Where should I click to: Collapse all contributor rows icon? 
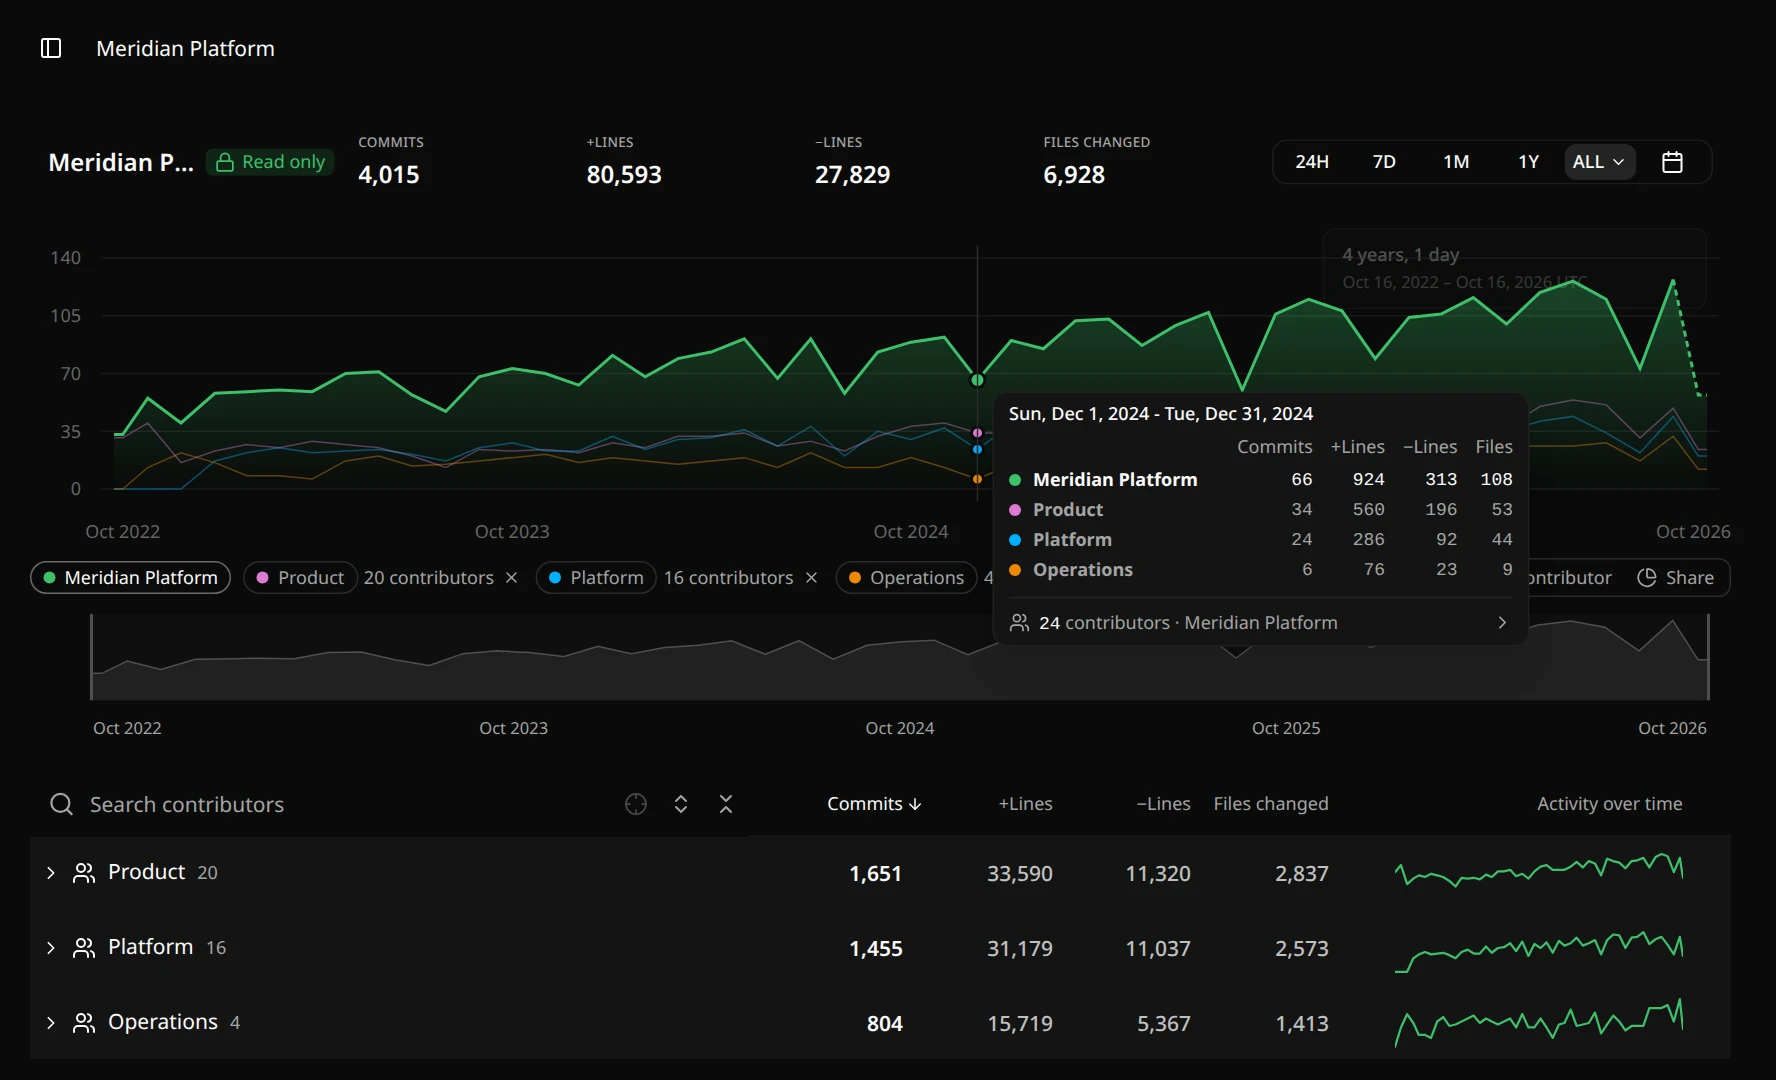tap(726, 804)
